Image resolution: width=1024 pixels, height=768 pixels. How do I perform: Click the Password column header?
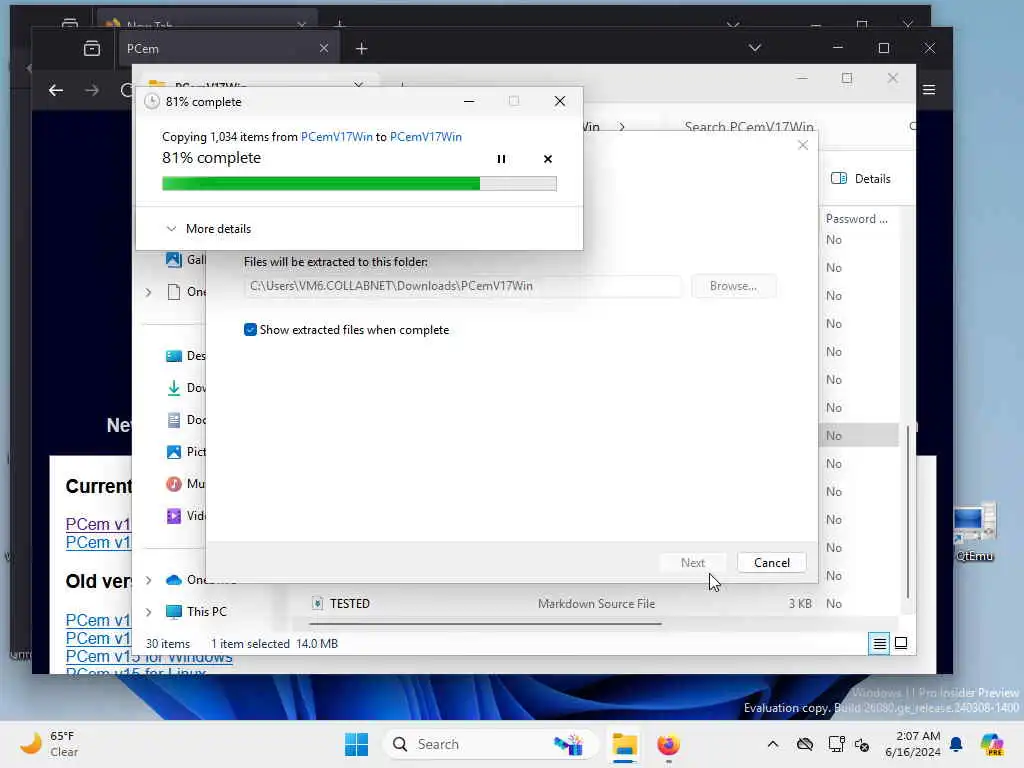click(x=856, y=219)
